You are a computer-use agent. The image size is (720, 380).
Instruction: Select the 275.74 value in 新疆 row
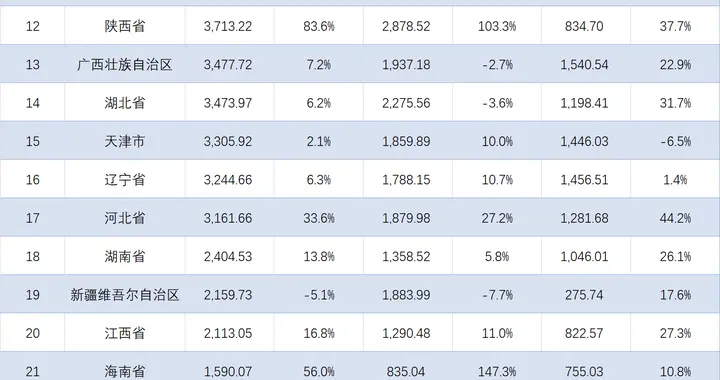click(x=584, y=295)
